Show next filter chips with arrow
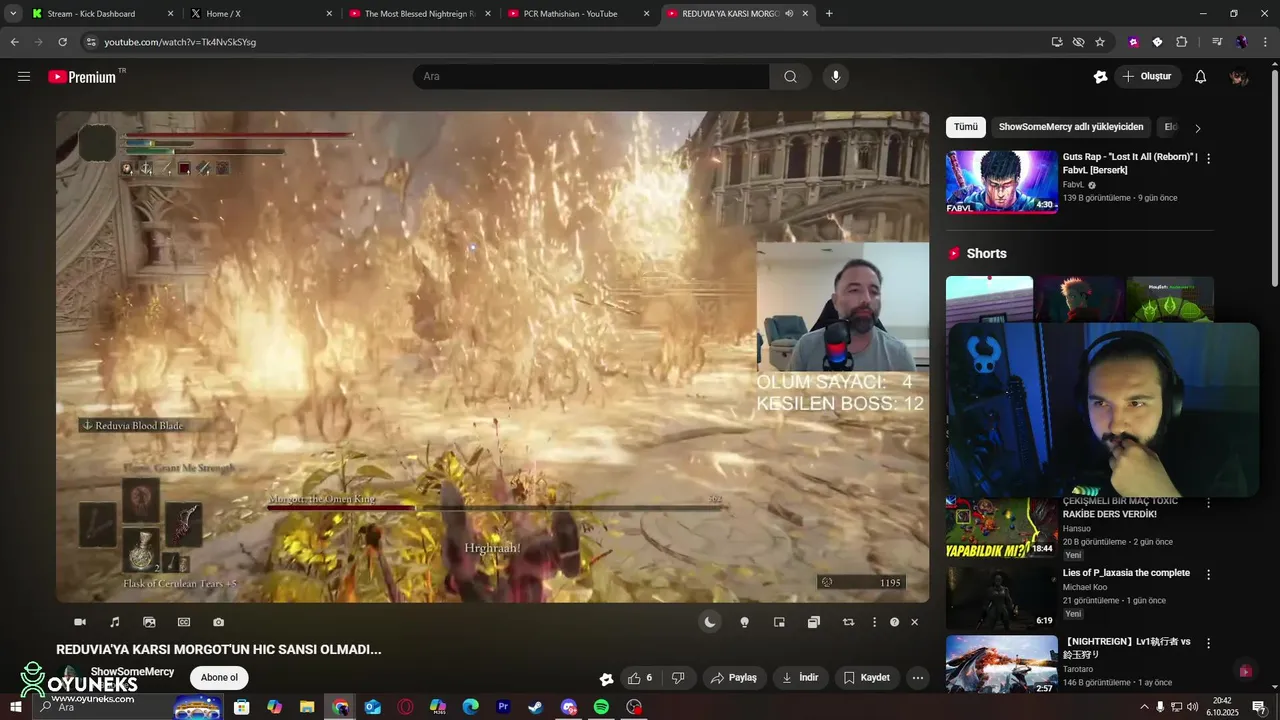Screen dimensions: 1280x720 point(1198,128)
